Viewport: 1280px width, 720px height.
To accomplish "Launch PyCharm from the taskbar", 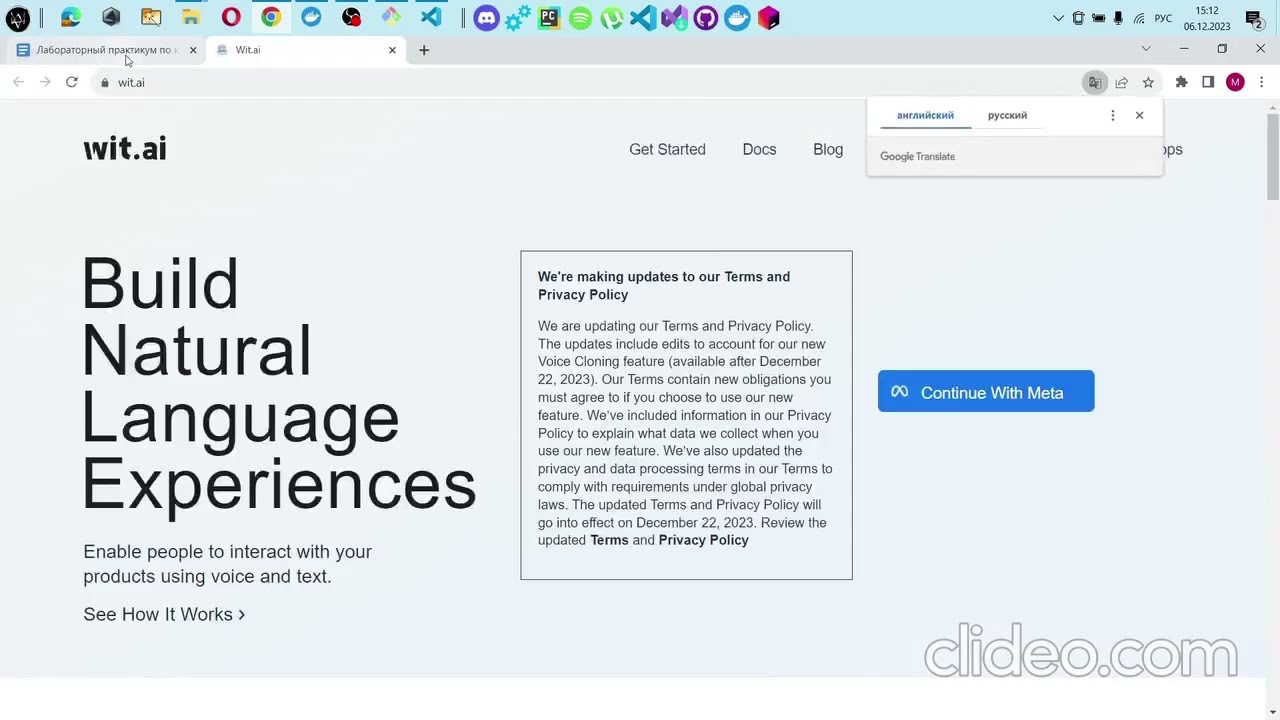I will coord(549,17).
